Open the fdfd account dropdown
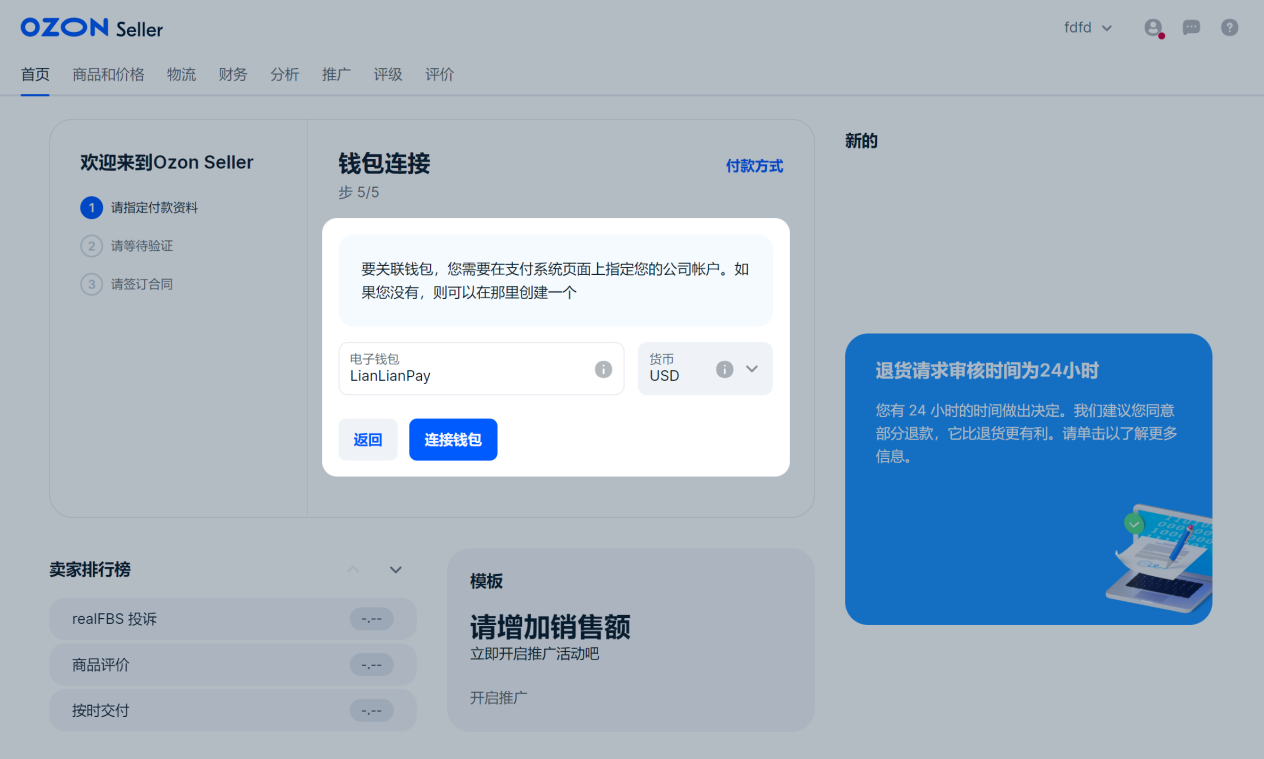This screenshot has width=1264, height=759. 1088,27
